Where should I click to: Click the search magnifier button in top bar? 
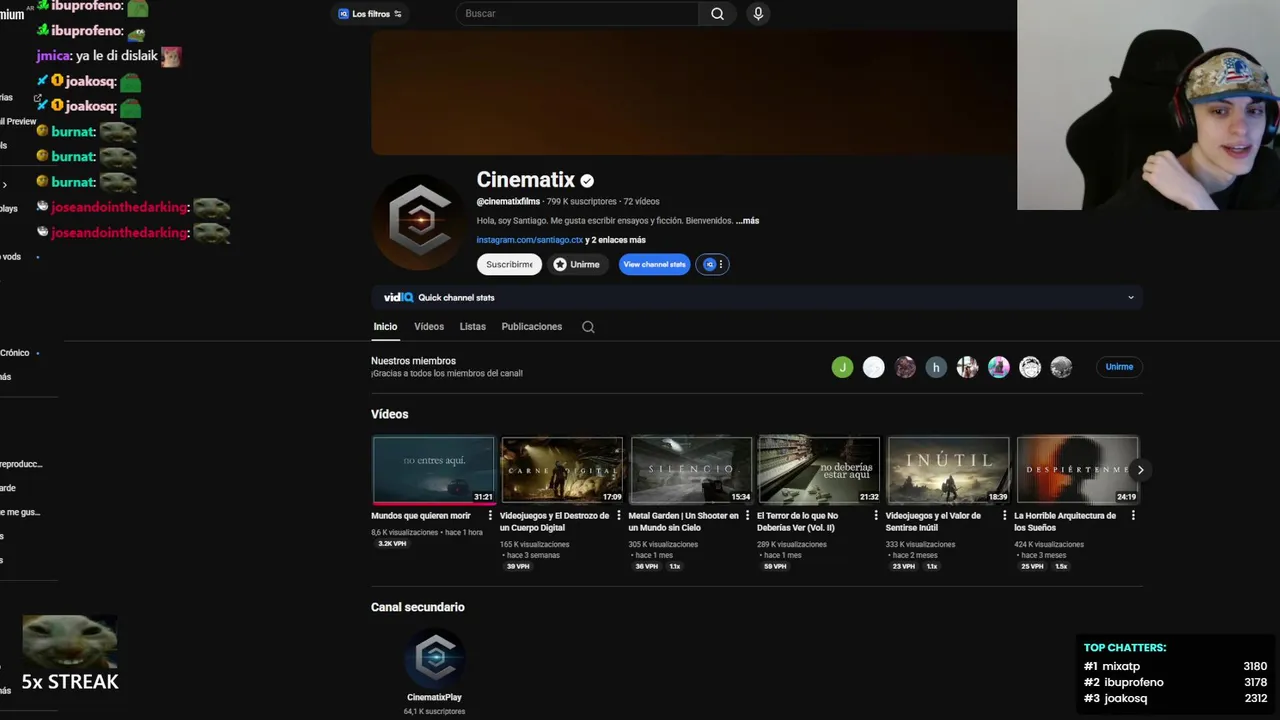[717, 14]
